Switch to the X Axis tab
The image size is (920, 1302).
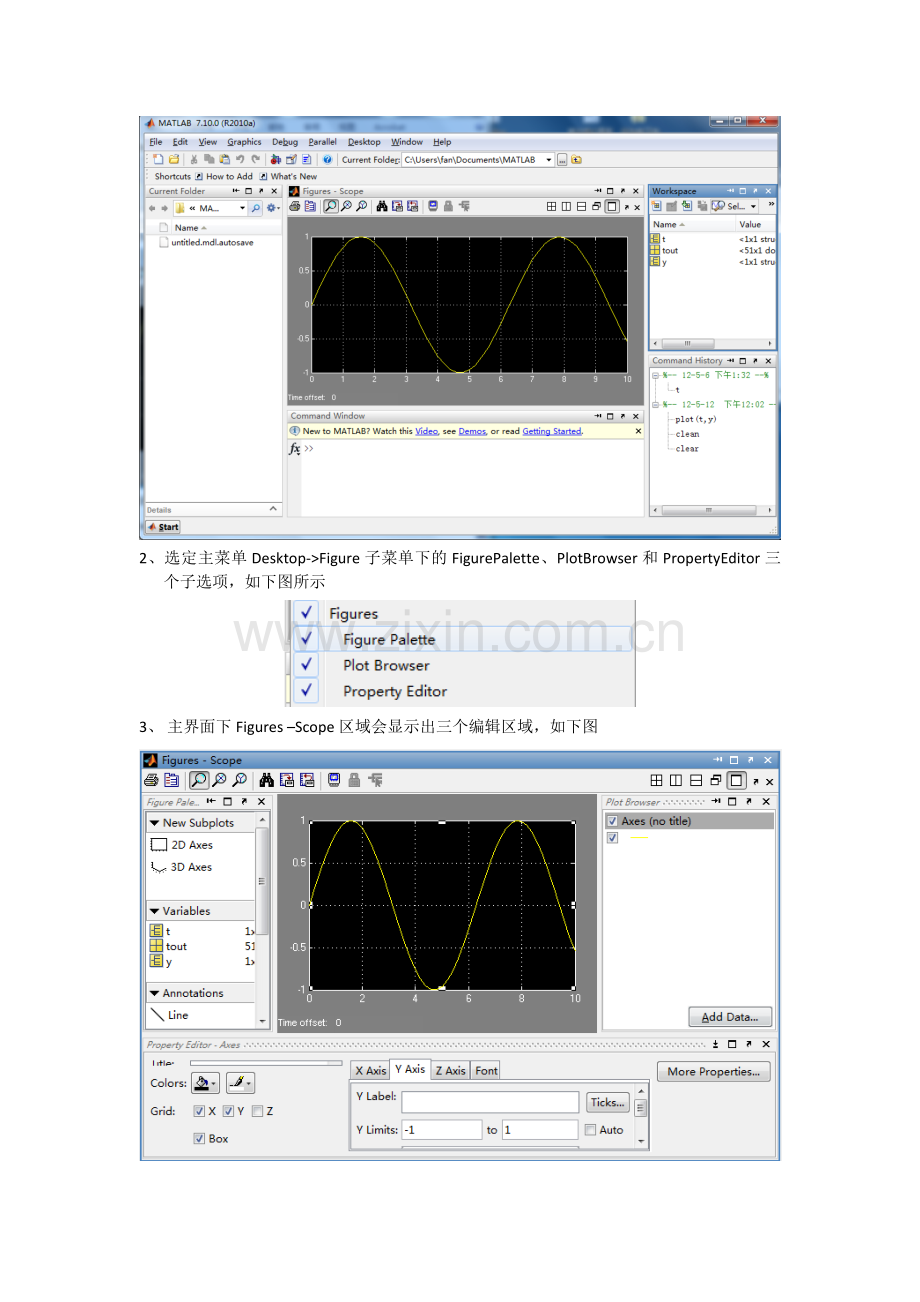click(x=370, y=1070)
